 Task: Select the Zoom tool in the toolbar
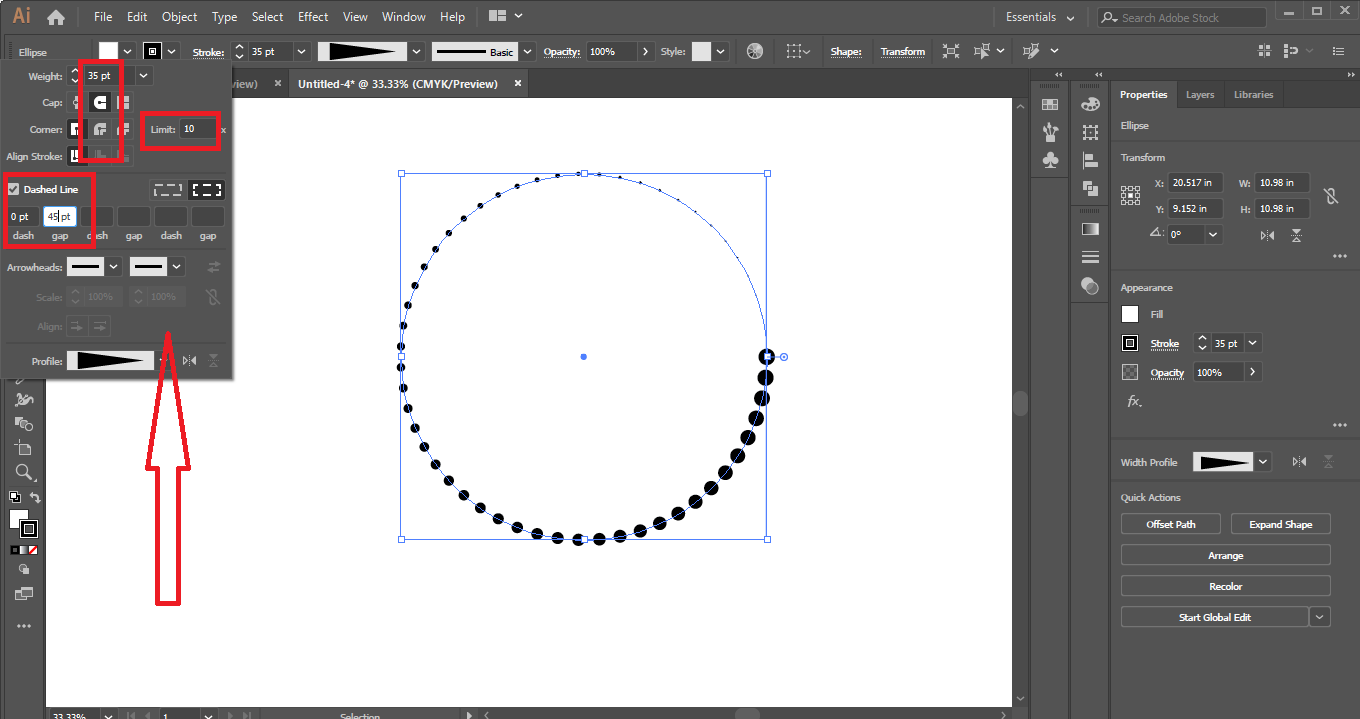(24, 472)
